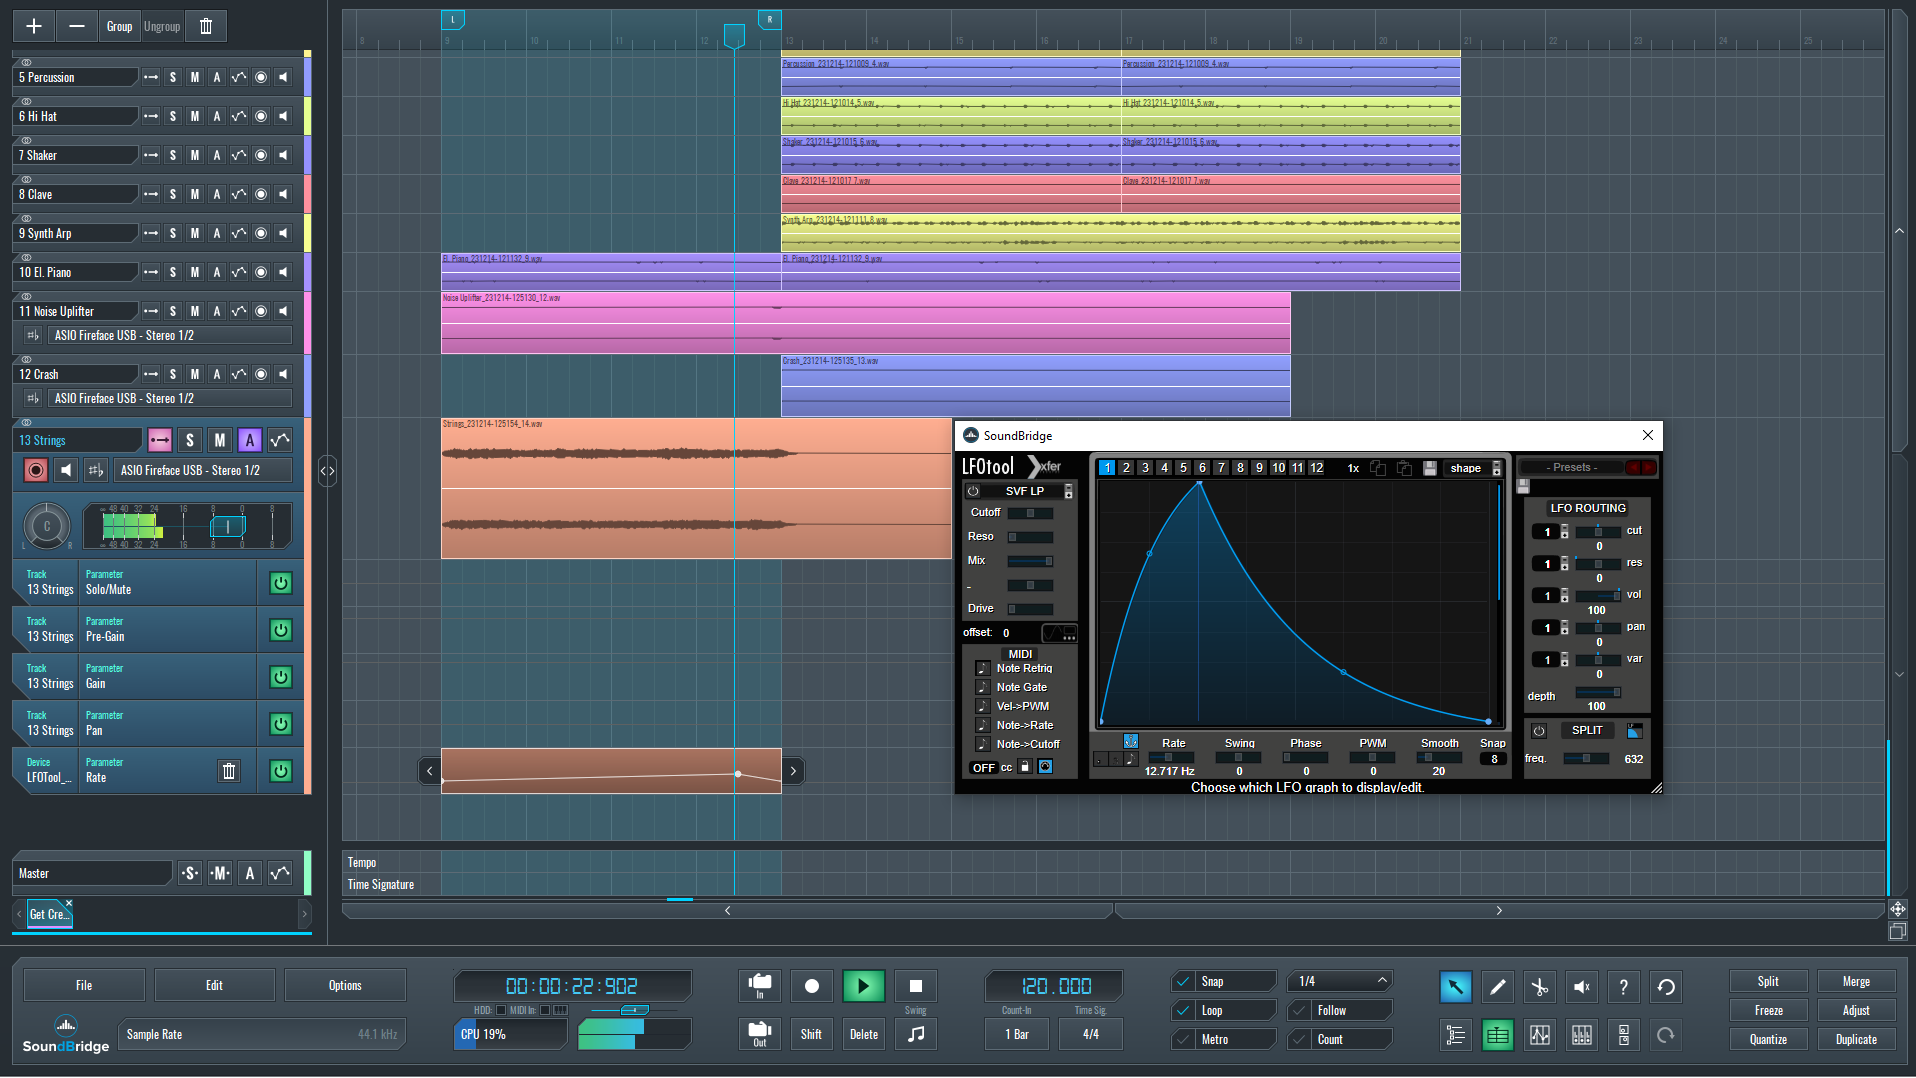Open the Edit menu
1916x1078 pixels.
214,985
